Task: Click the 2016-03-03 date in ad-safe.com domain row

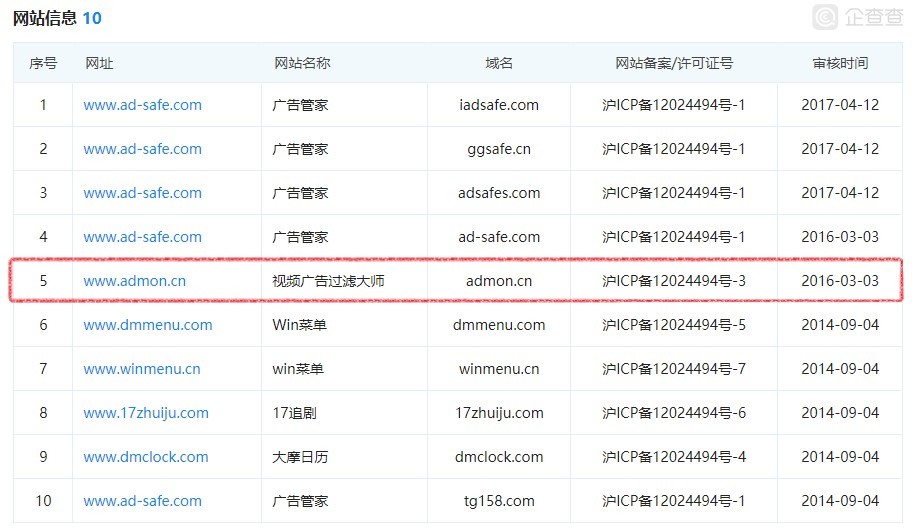Action: tap(840, 237)
